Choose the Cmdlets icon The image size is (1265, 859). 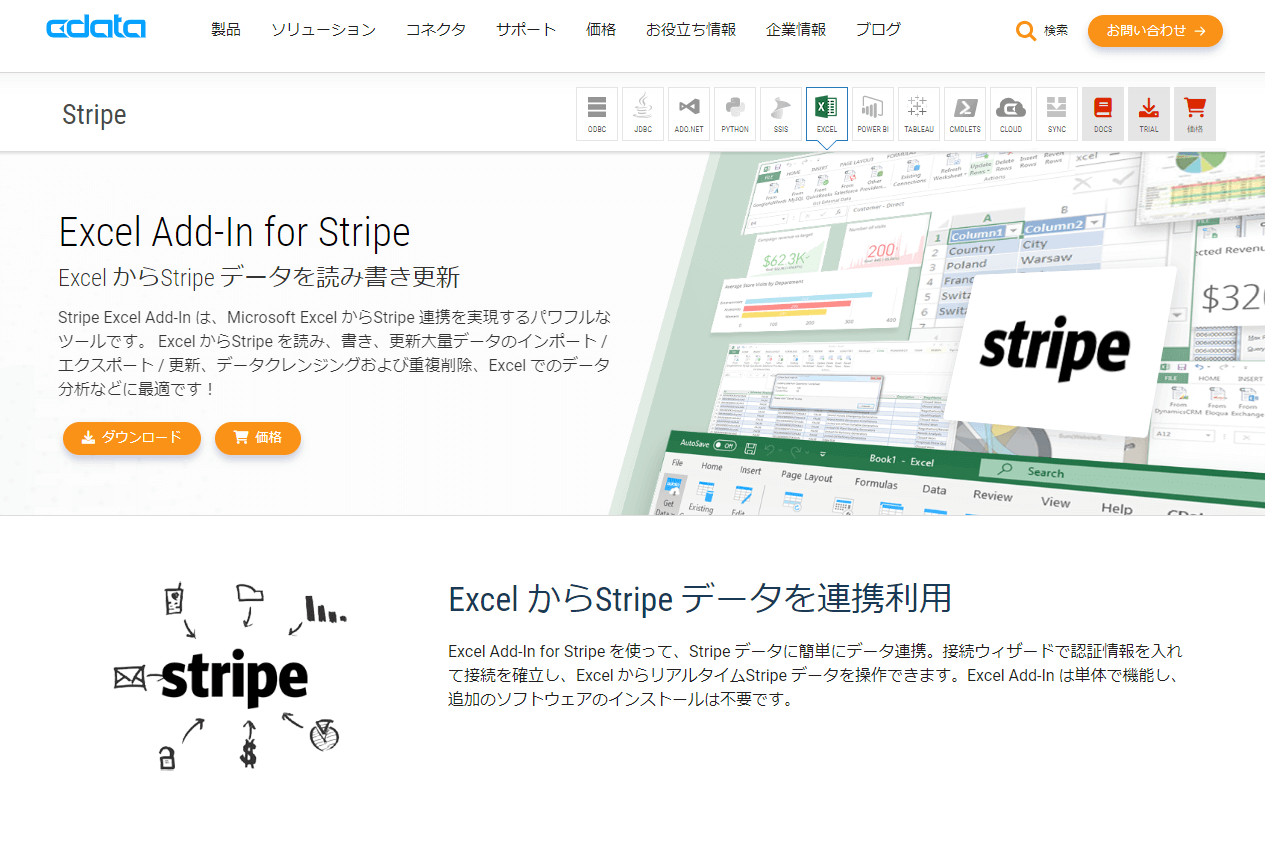[x=965, y=114]
